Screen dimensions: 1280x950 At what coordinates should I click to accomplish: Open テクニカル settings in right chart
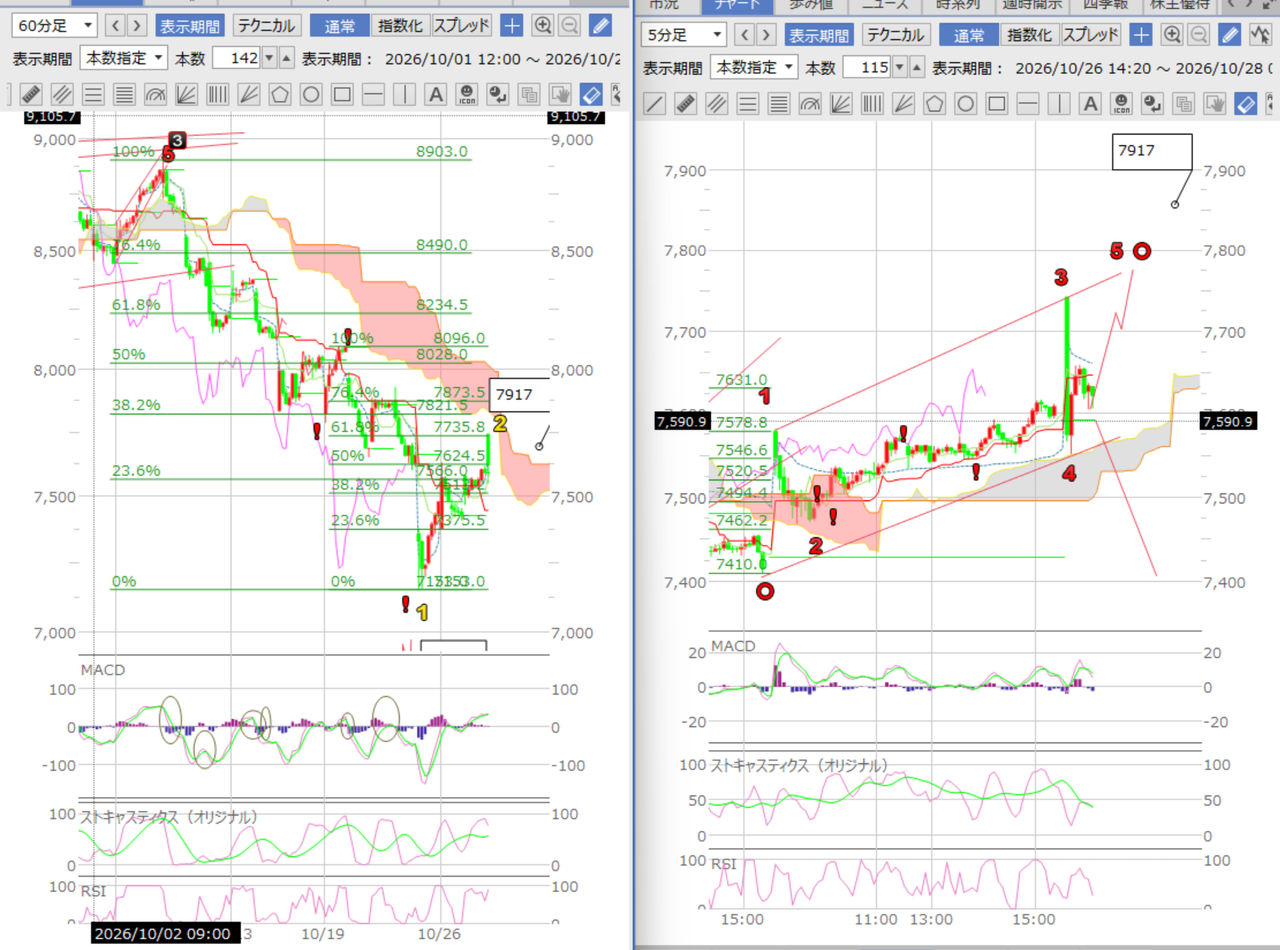click(895, 35)
